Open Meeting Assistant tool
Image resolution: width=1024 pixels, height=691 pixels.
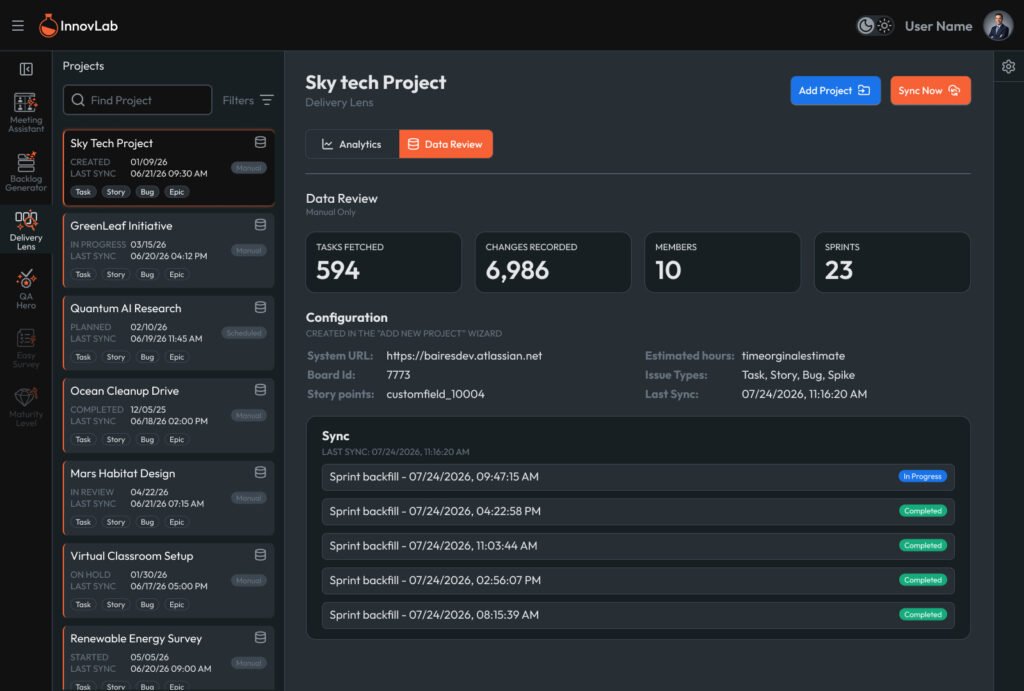pos(26,112)
